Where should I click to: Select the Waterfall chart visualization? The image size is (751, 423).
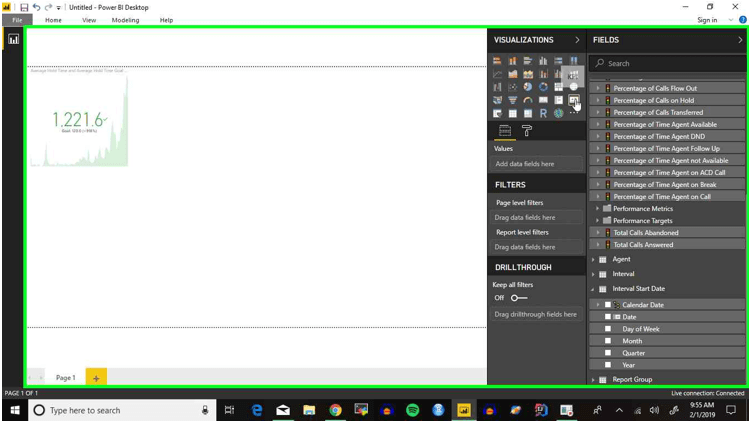coord(497,87)
